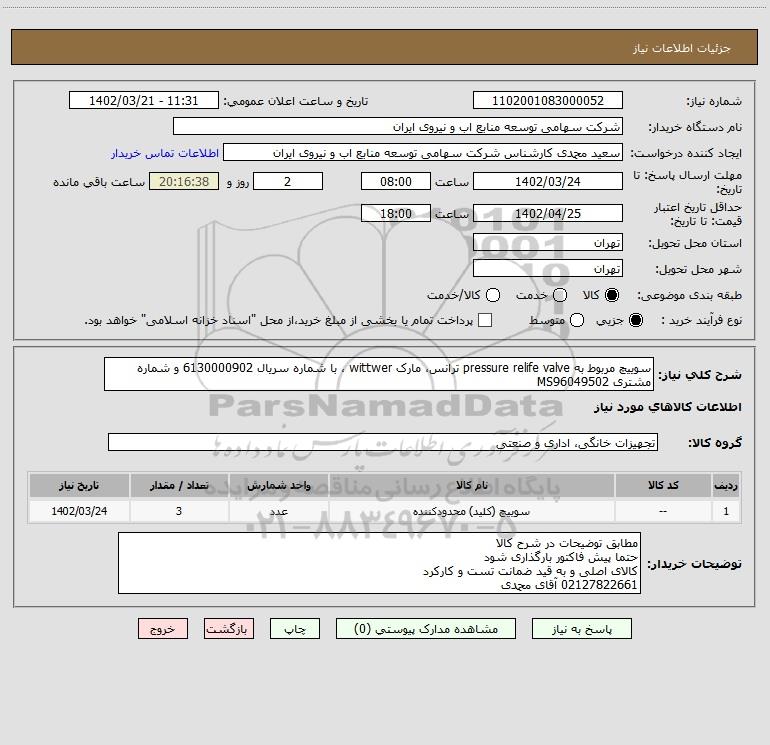Click the unit cell عدد
The image size is (770, 745).
[278, 511]
